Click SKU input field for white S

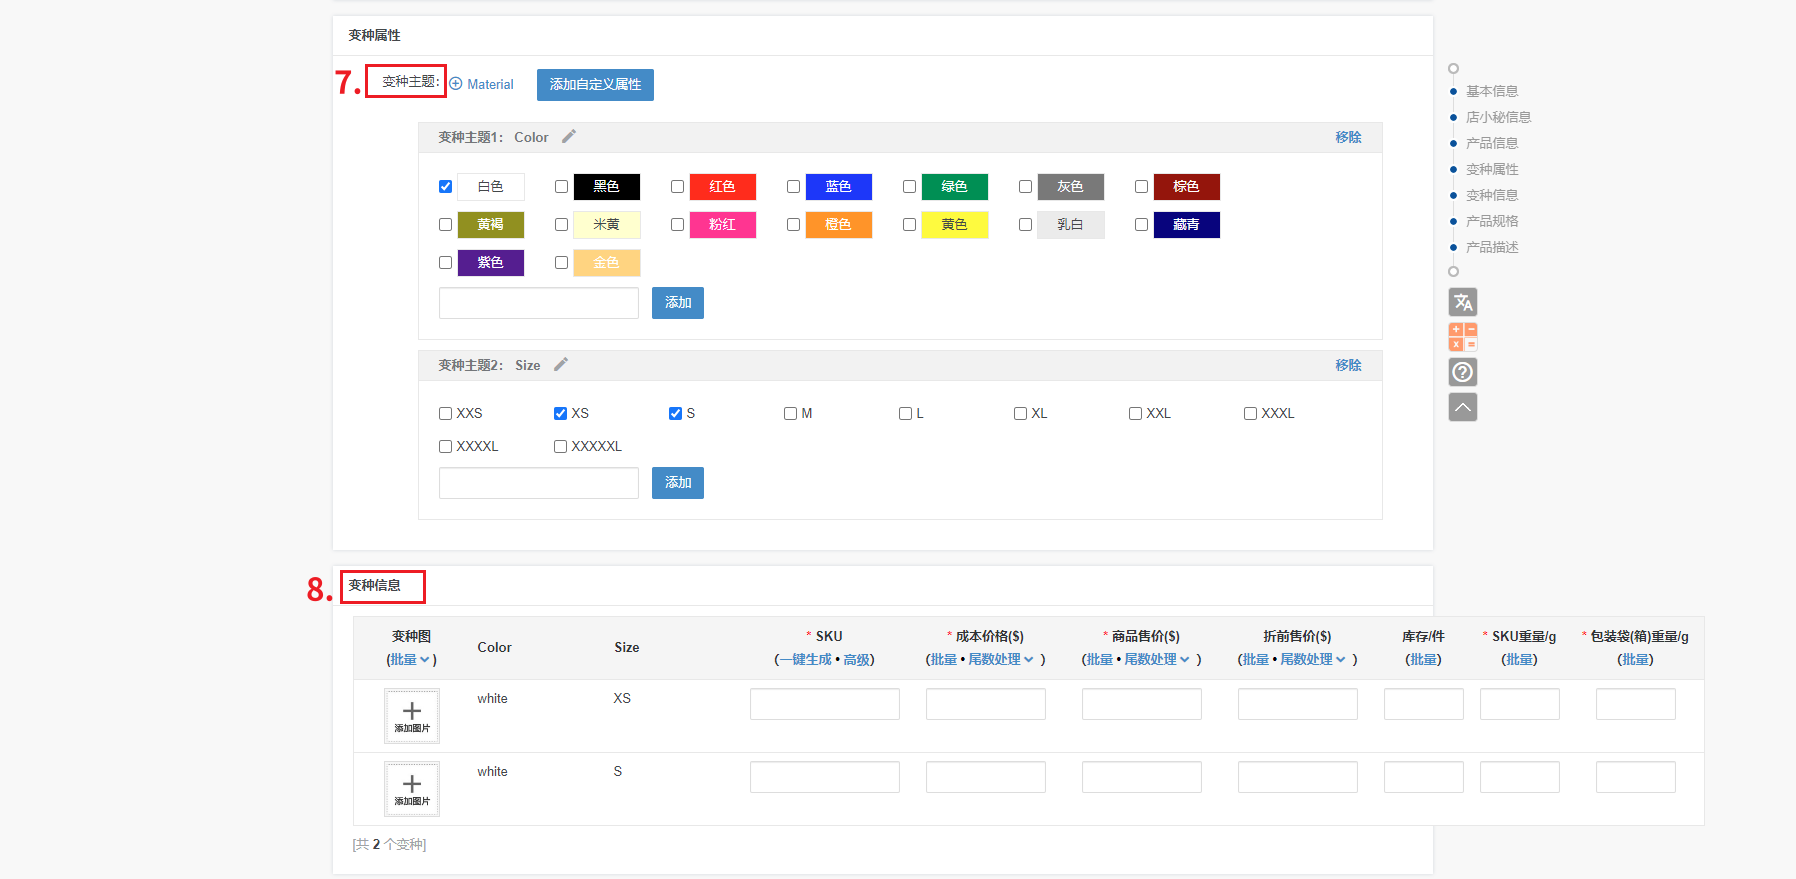coord(824,777)
